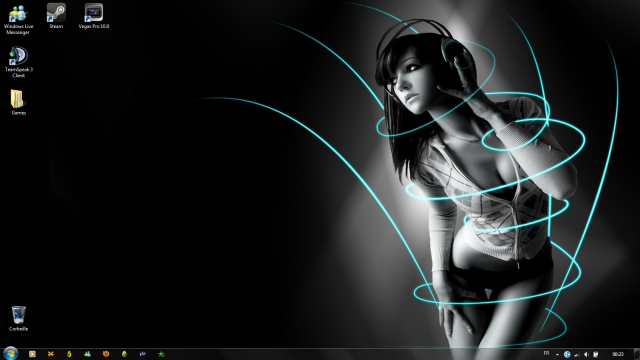Screen dimensions: 640x360
Task: Open the Windows Start menu orb
Action: [x=10, y=353]
